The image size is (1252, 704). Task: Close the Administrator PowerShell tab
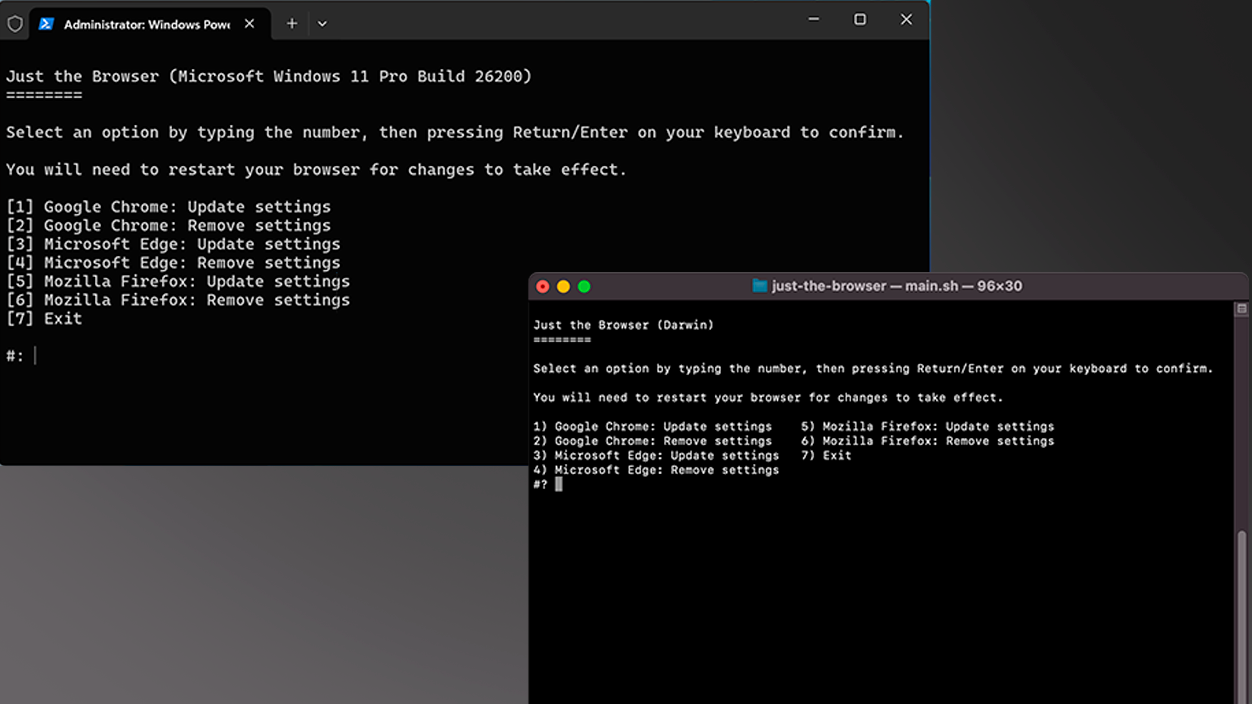[x=249, y=24]
